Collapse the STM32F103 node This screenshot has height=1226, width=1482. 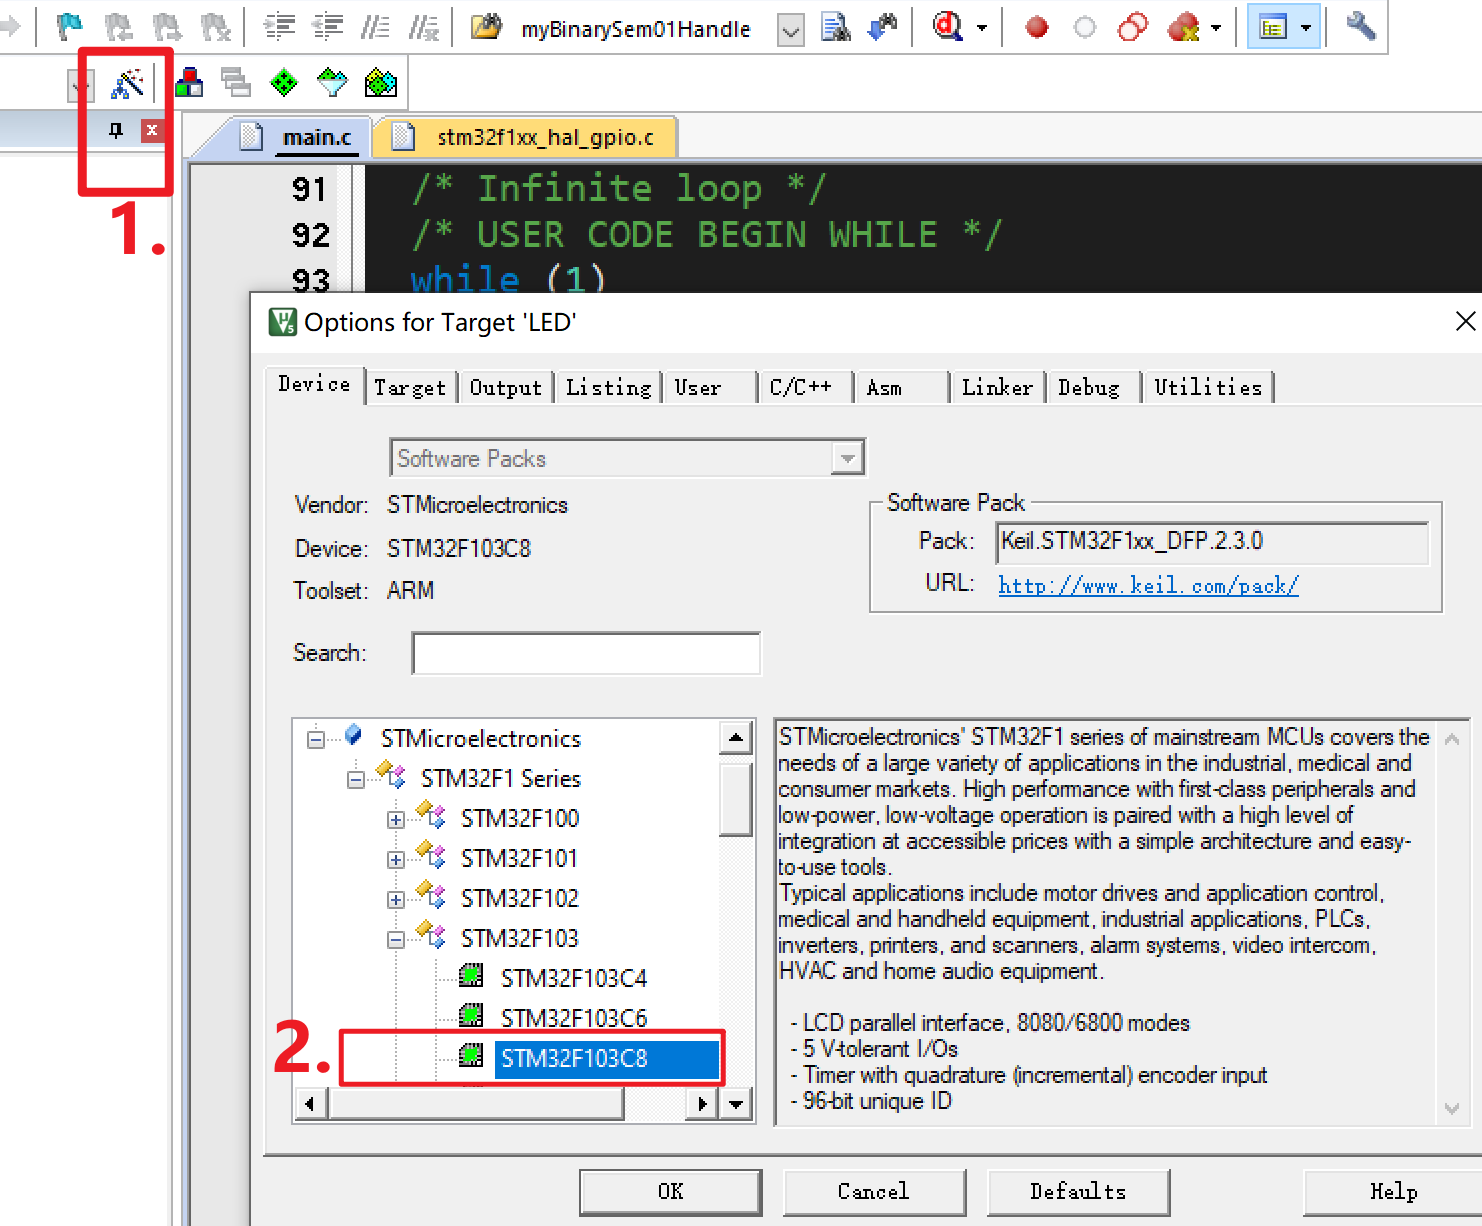[x=396, y=940]
